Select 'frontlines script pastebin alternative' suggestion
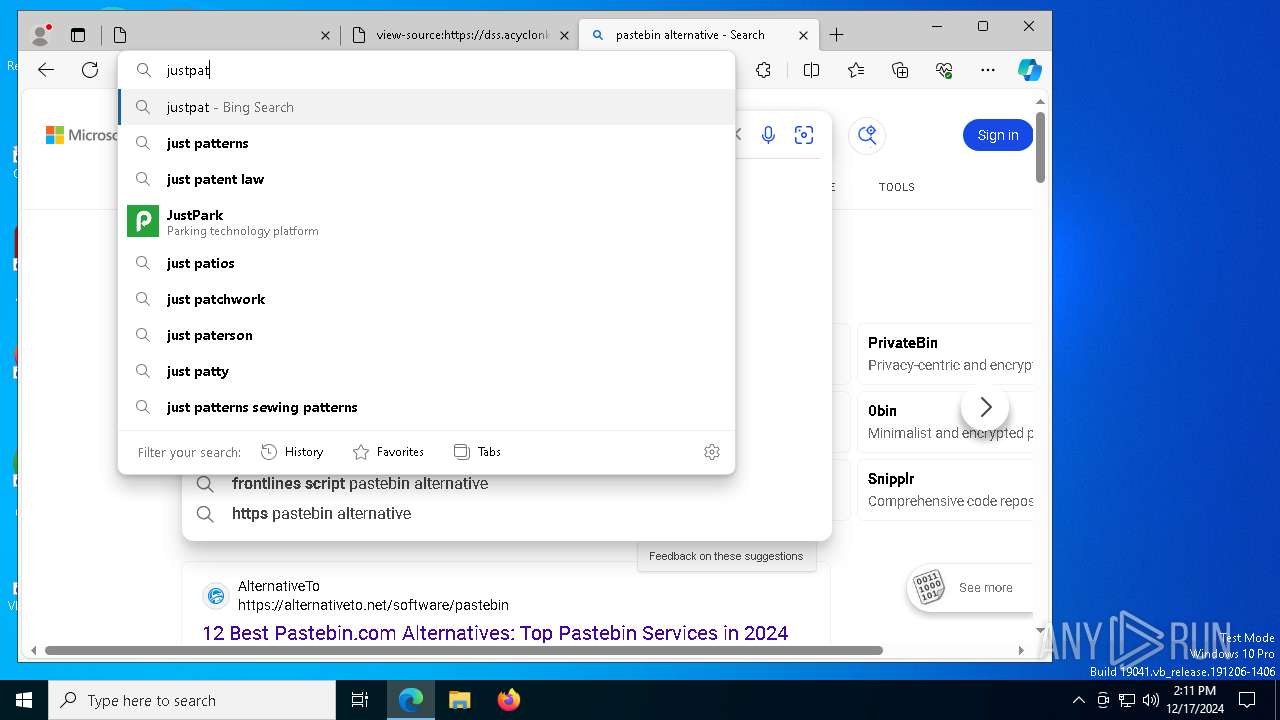This screenshot has height=720, width=1280. click(x=360, y=484)
